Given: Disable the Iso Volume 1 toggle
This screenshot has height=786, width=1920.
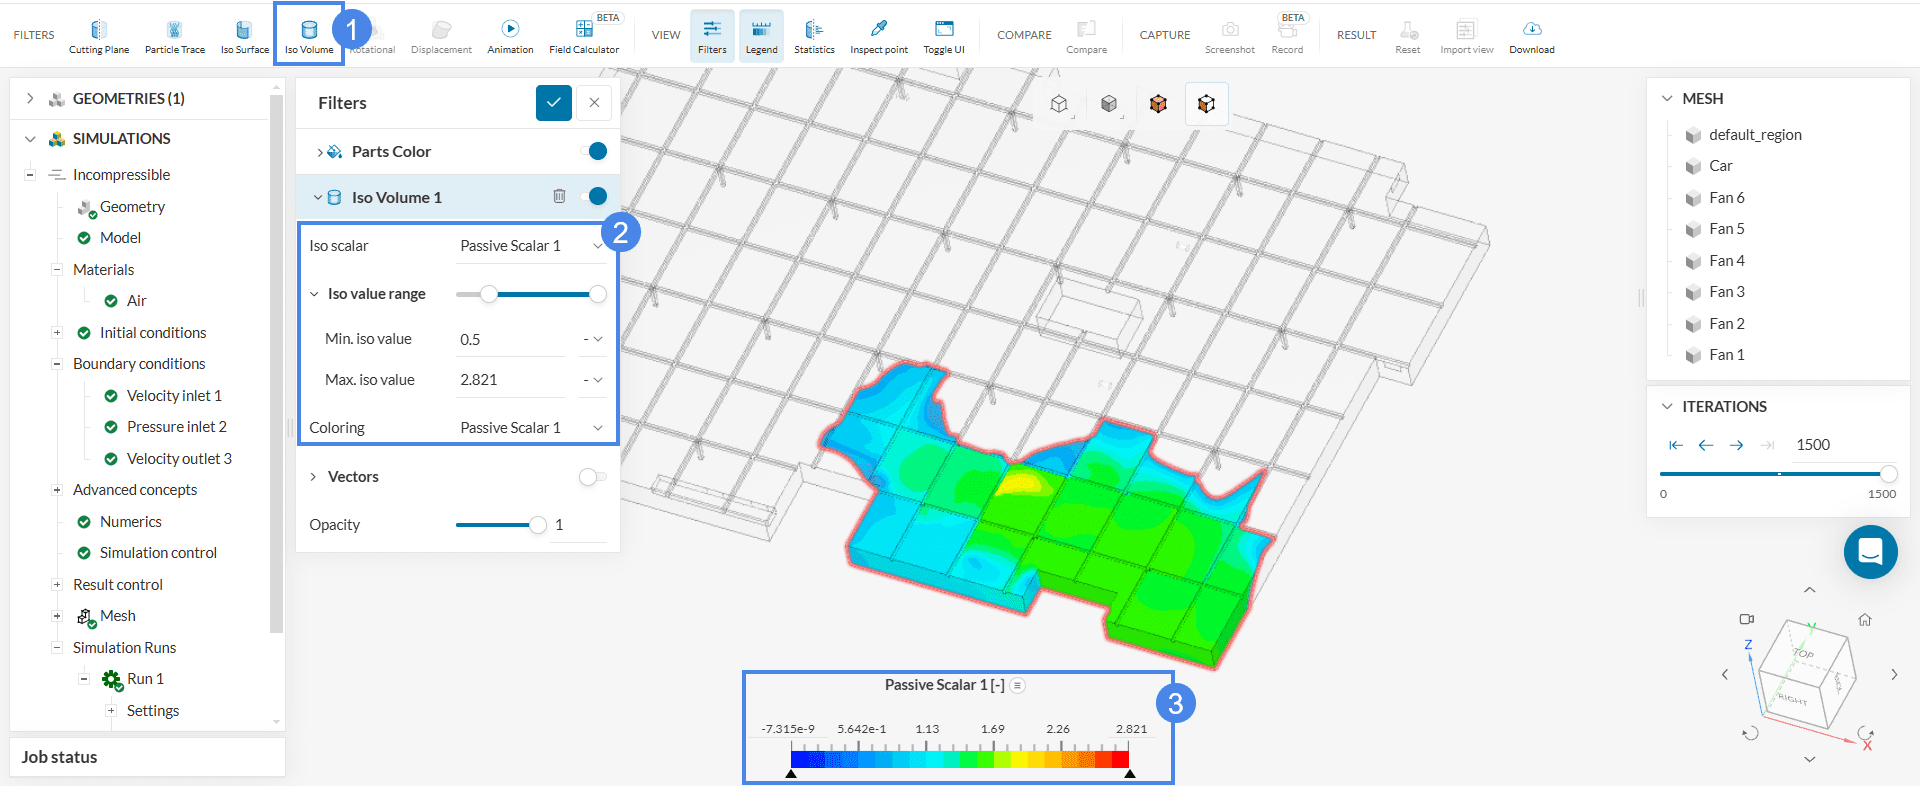Looking at the screenshot, I should pyautogui.click(x=594, y=197).
